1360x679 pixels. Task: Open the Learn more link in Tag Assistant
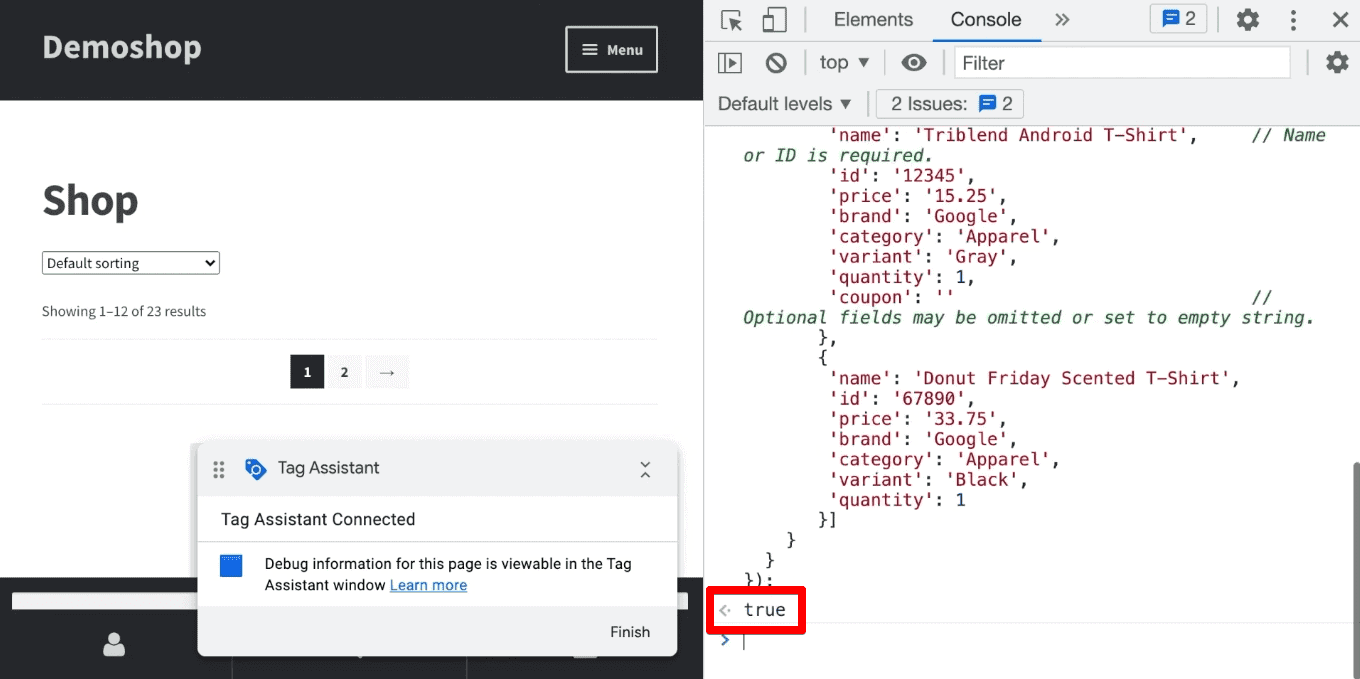pos(428,585)
